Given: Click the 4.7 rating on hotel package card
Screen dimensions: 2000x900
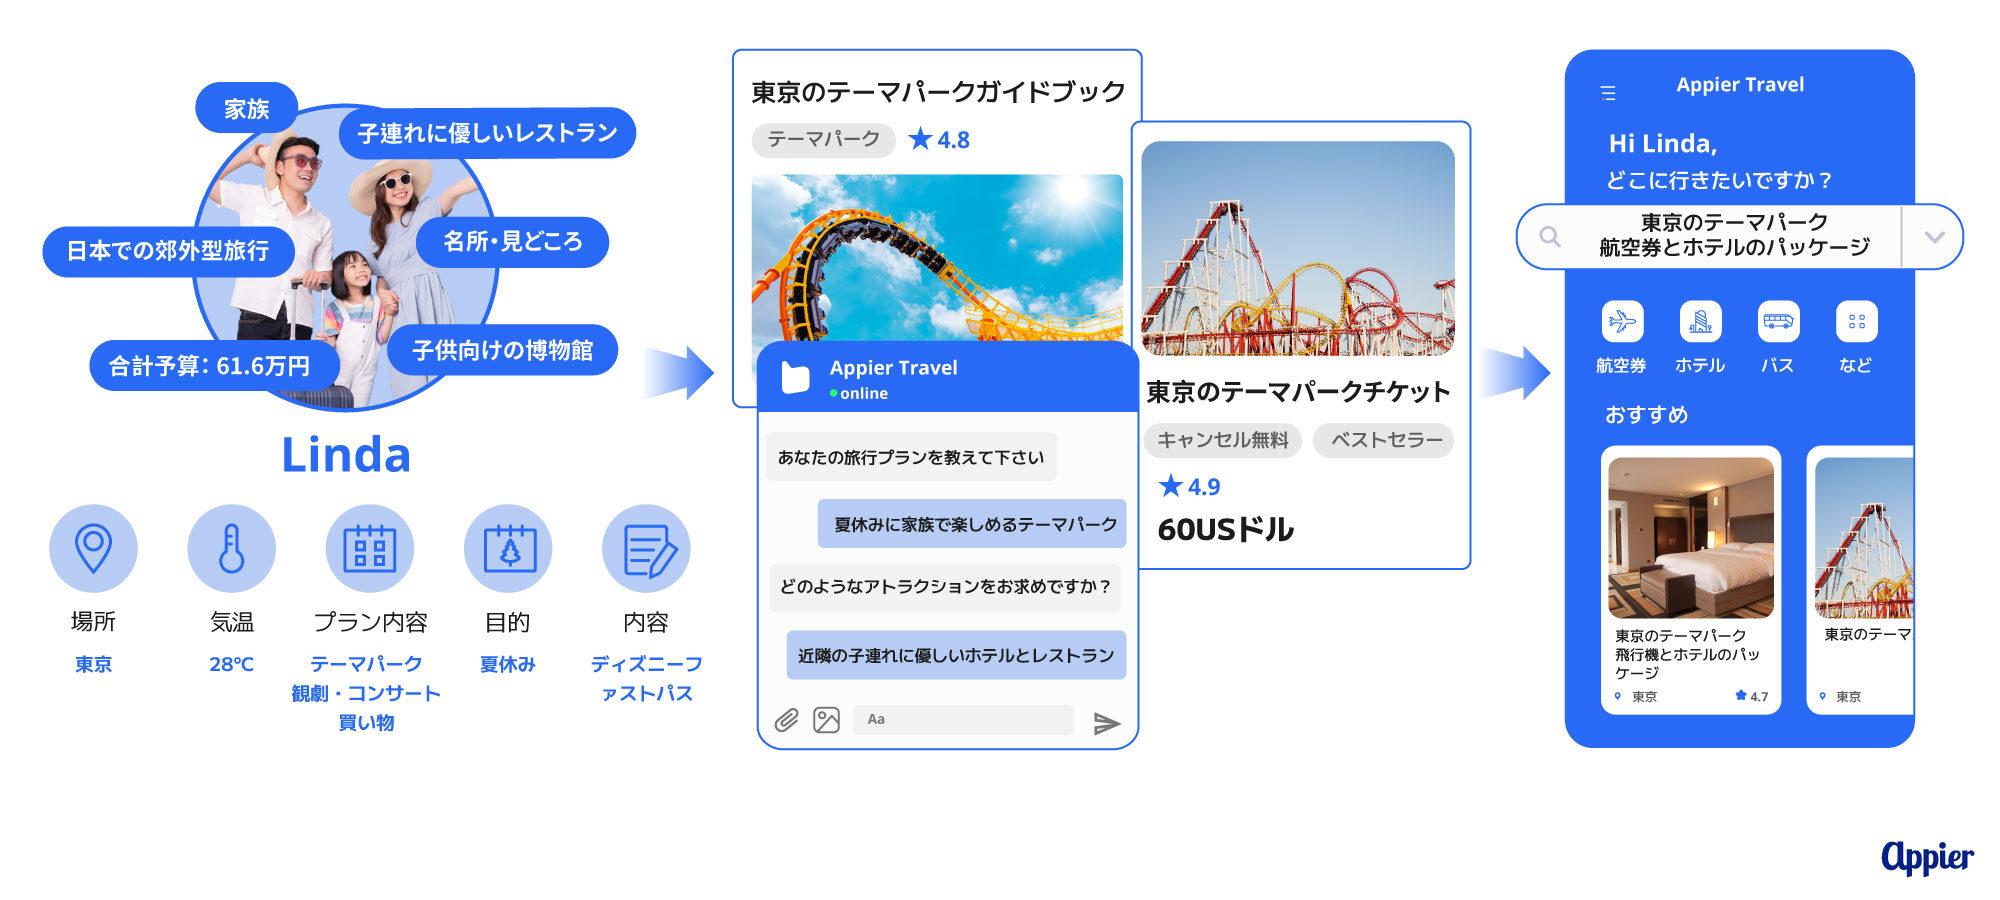Looking at the screenshot, I should click(x=1752, y=696).
